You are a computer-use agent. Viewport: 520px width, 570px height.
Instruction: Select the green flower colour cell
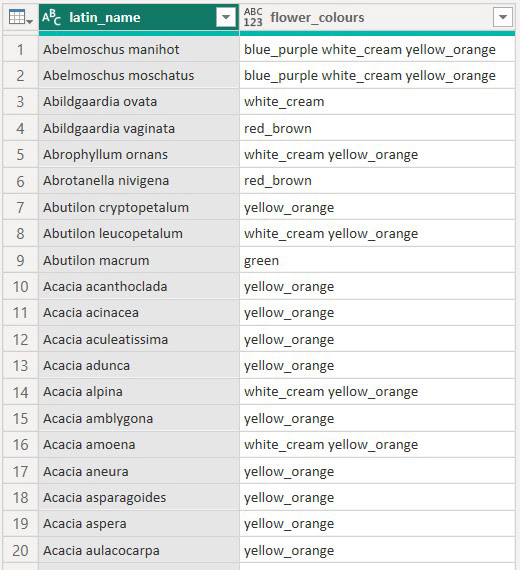[377, 260]
